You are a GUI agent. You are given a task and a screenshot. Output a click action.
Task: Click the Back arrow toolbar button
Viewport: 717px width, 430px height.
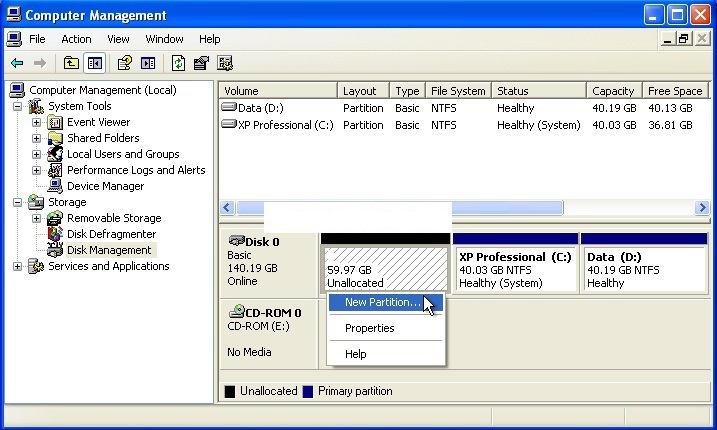tap(17, 63)
